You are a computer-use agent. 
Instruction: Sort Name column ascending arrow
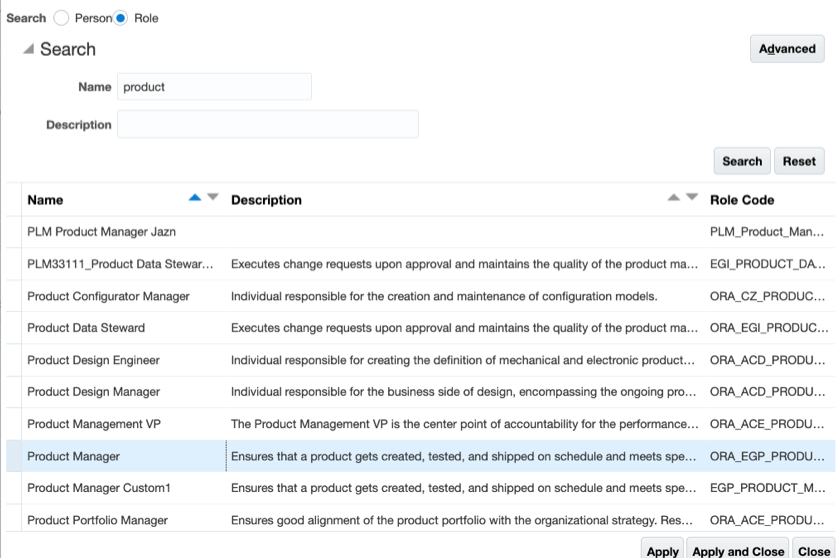[195, 198]
